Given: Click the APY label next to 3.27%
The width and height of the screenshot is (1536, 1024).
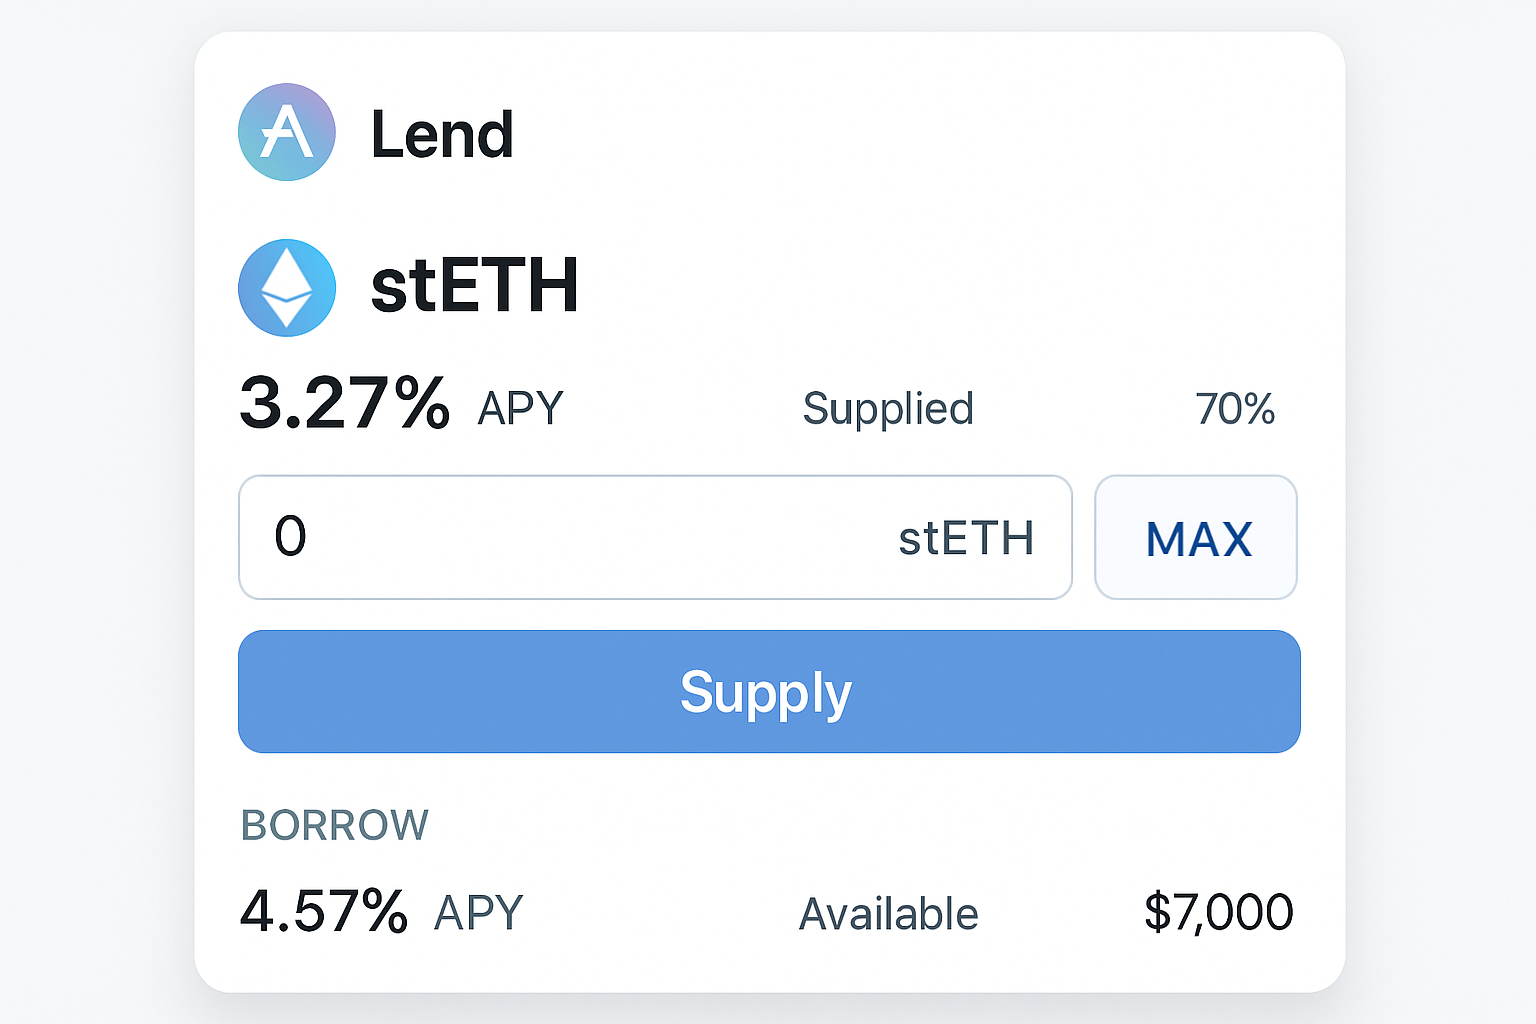Looking at the screenshot, I should pyautogui.click(x=519, y=407).
